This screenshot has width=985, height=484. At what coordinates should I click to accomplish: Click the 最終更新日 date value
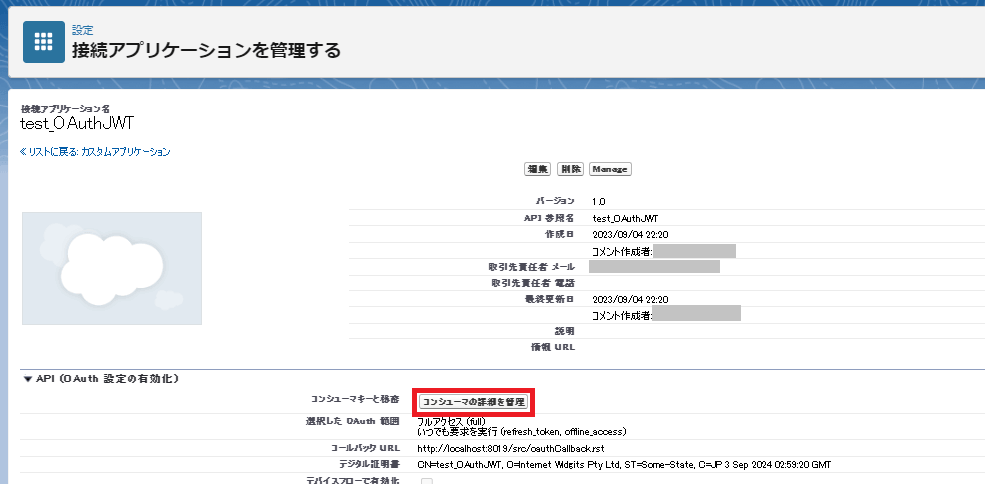coord(630,299)
